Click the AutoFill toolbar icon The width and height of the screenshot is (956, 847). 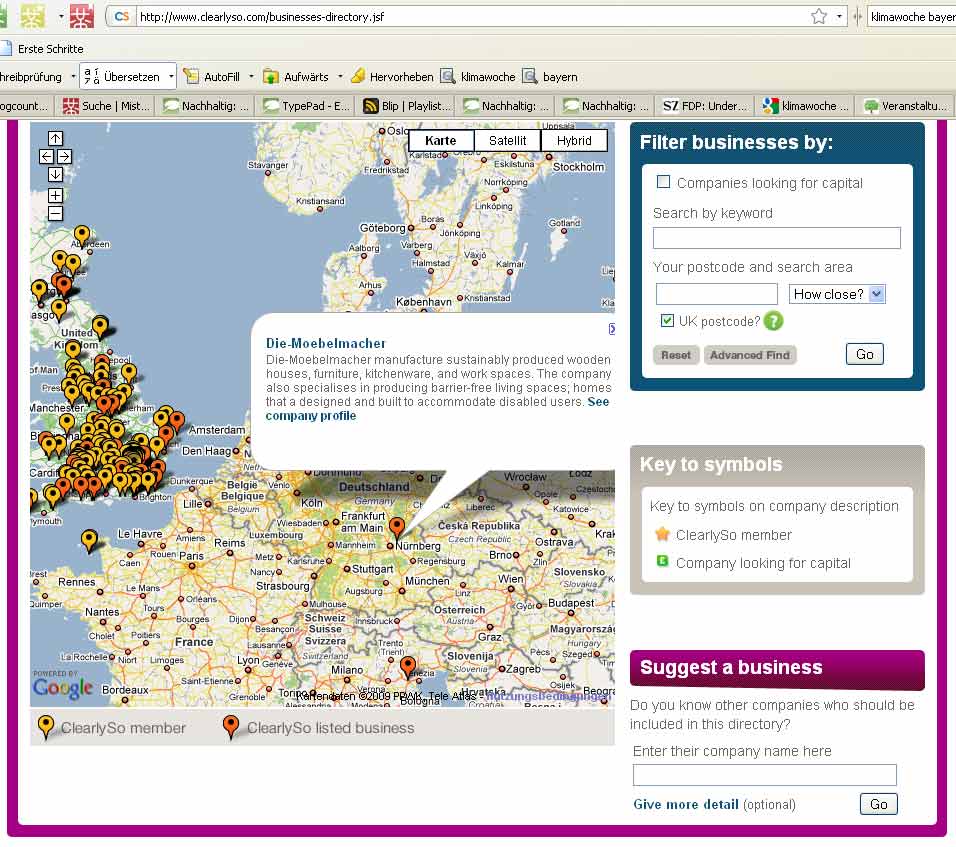191,76
